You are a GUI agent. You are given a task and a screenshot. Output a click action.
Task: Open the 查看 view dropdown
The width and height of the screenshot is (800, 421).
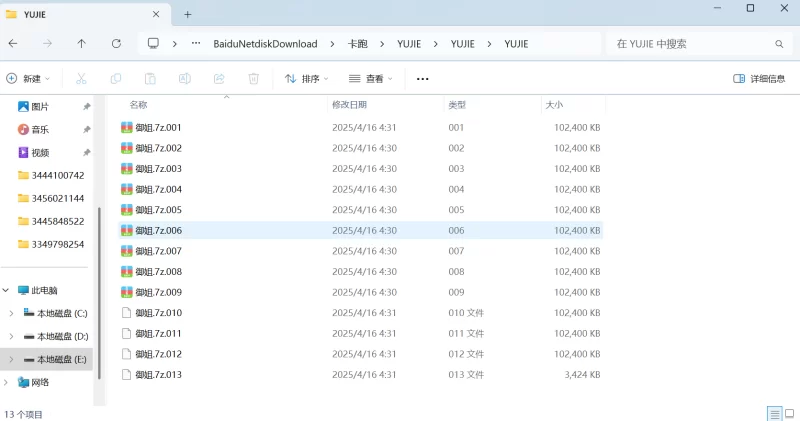point(370,79)
